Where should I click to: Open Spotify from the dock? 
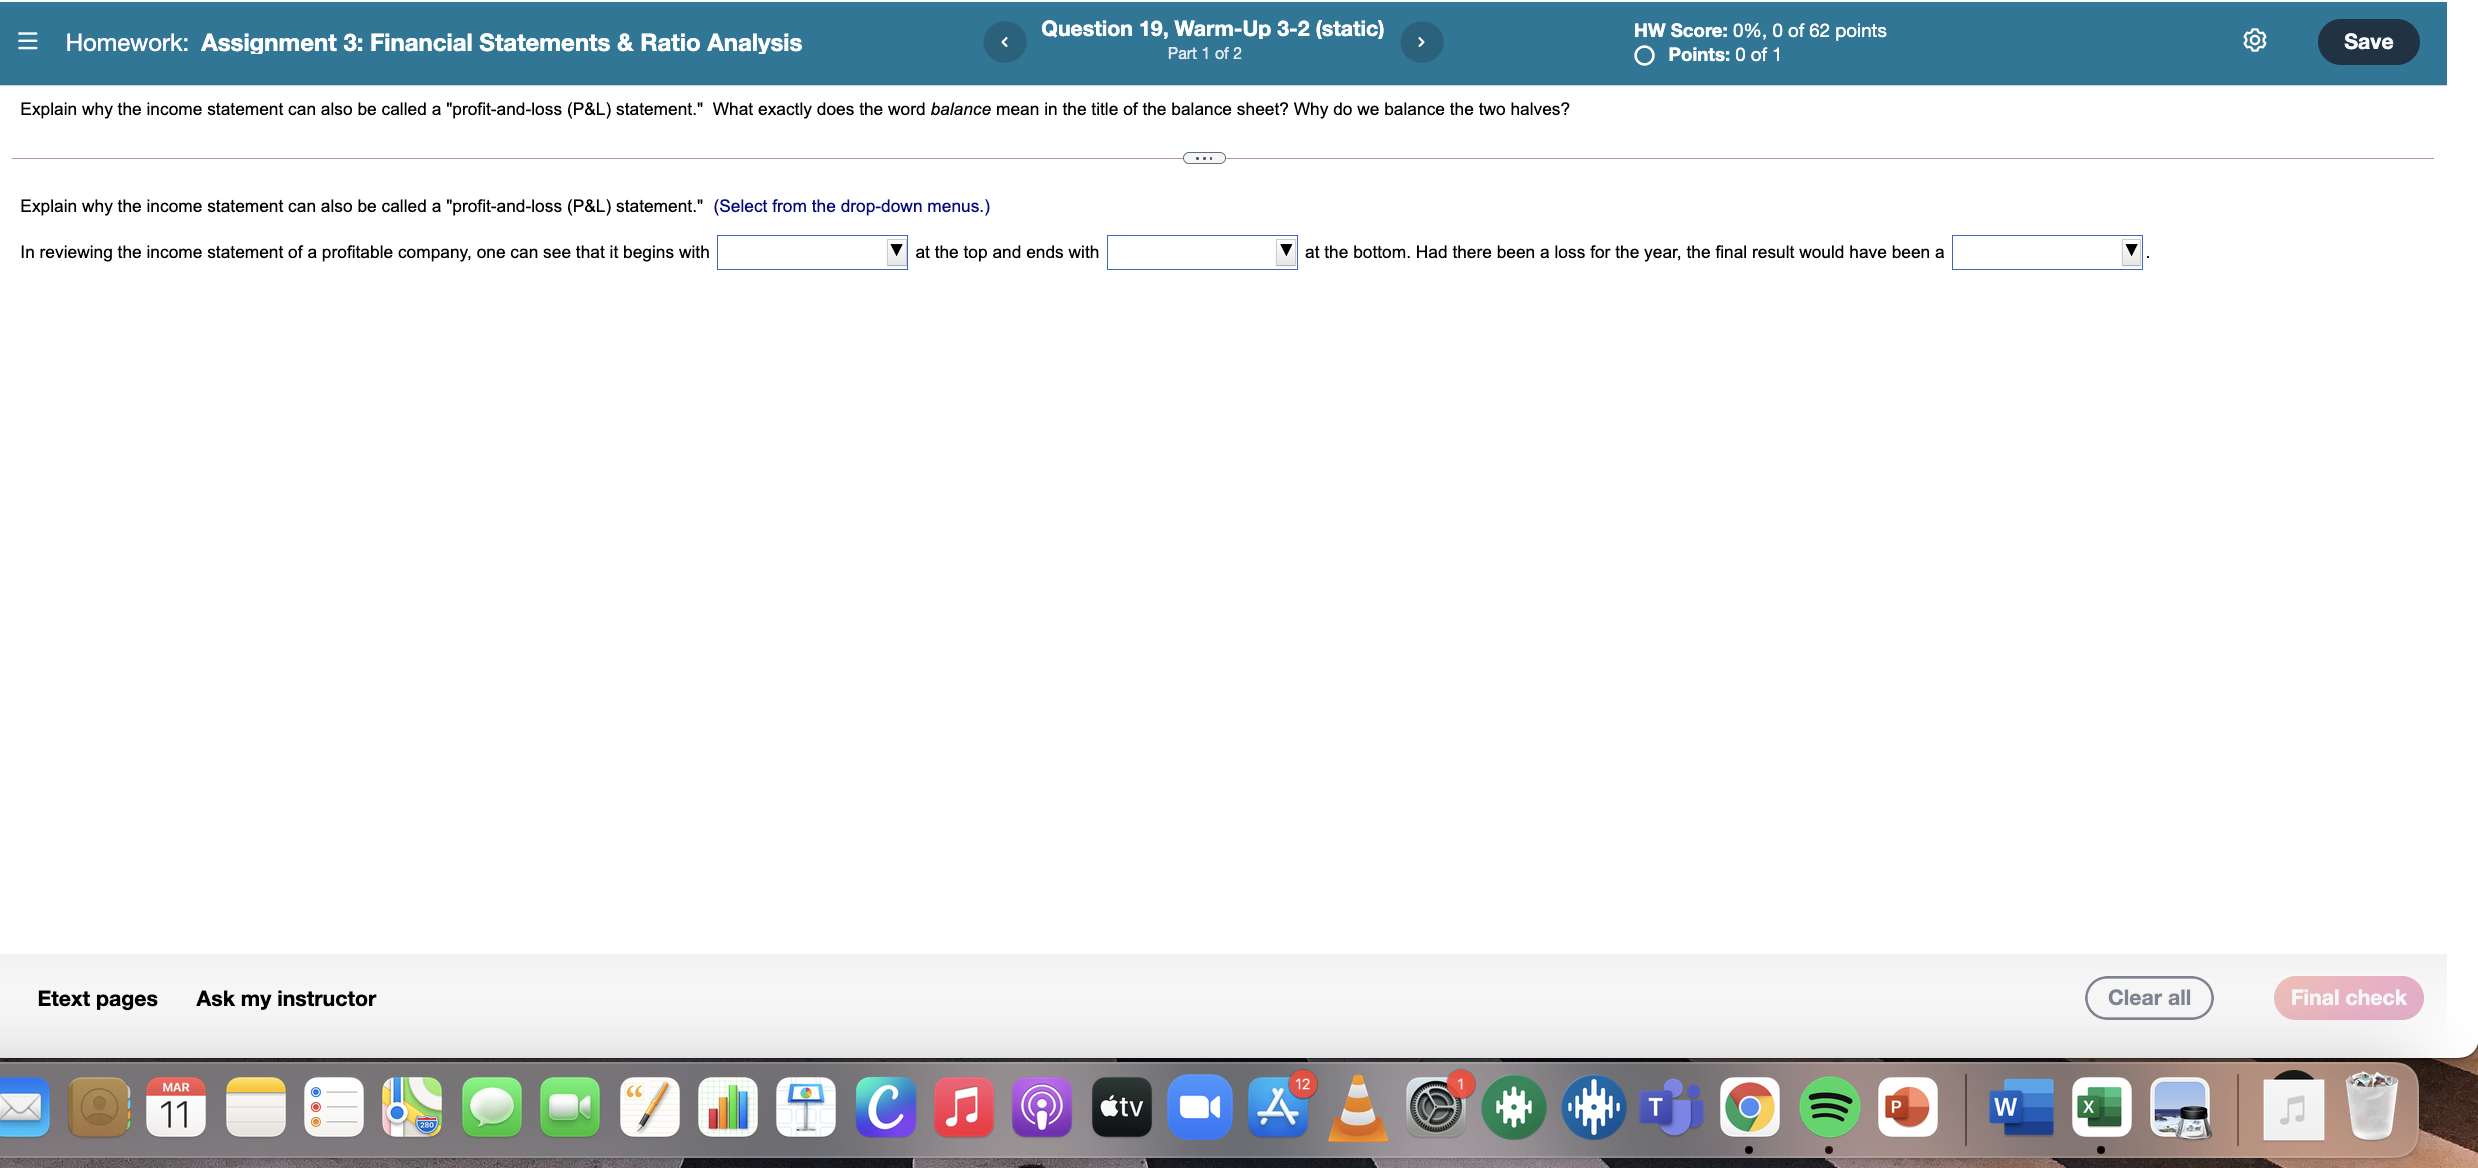(1831, 1107)
